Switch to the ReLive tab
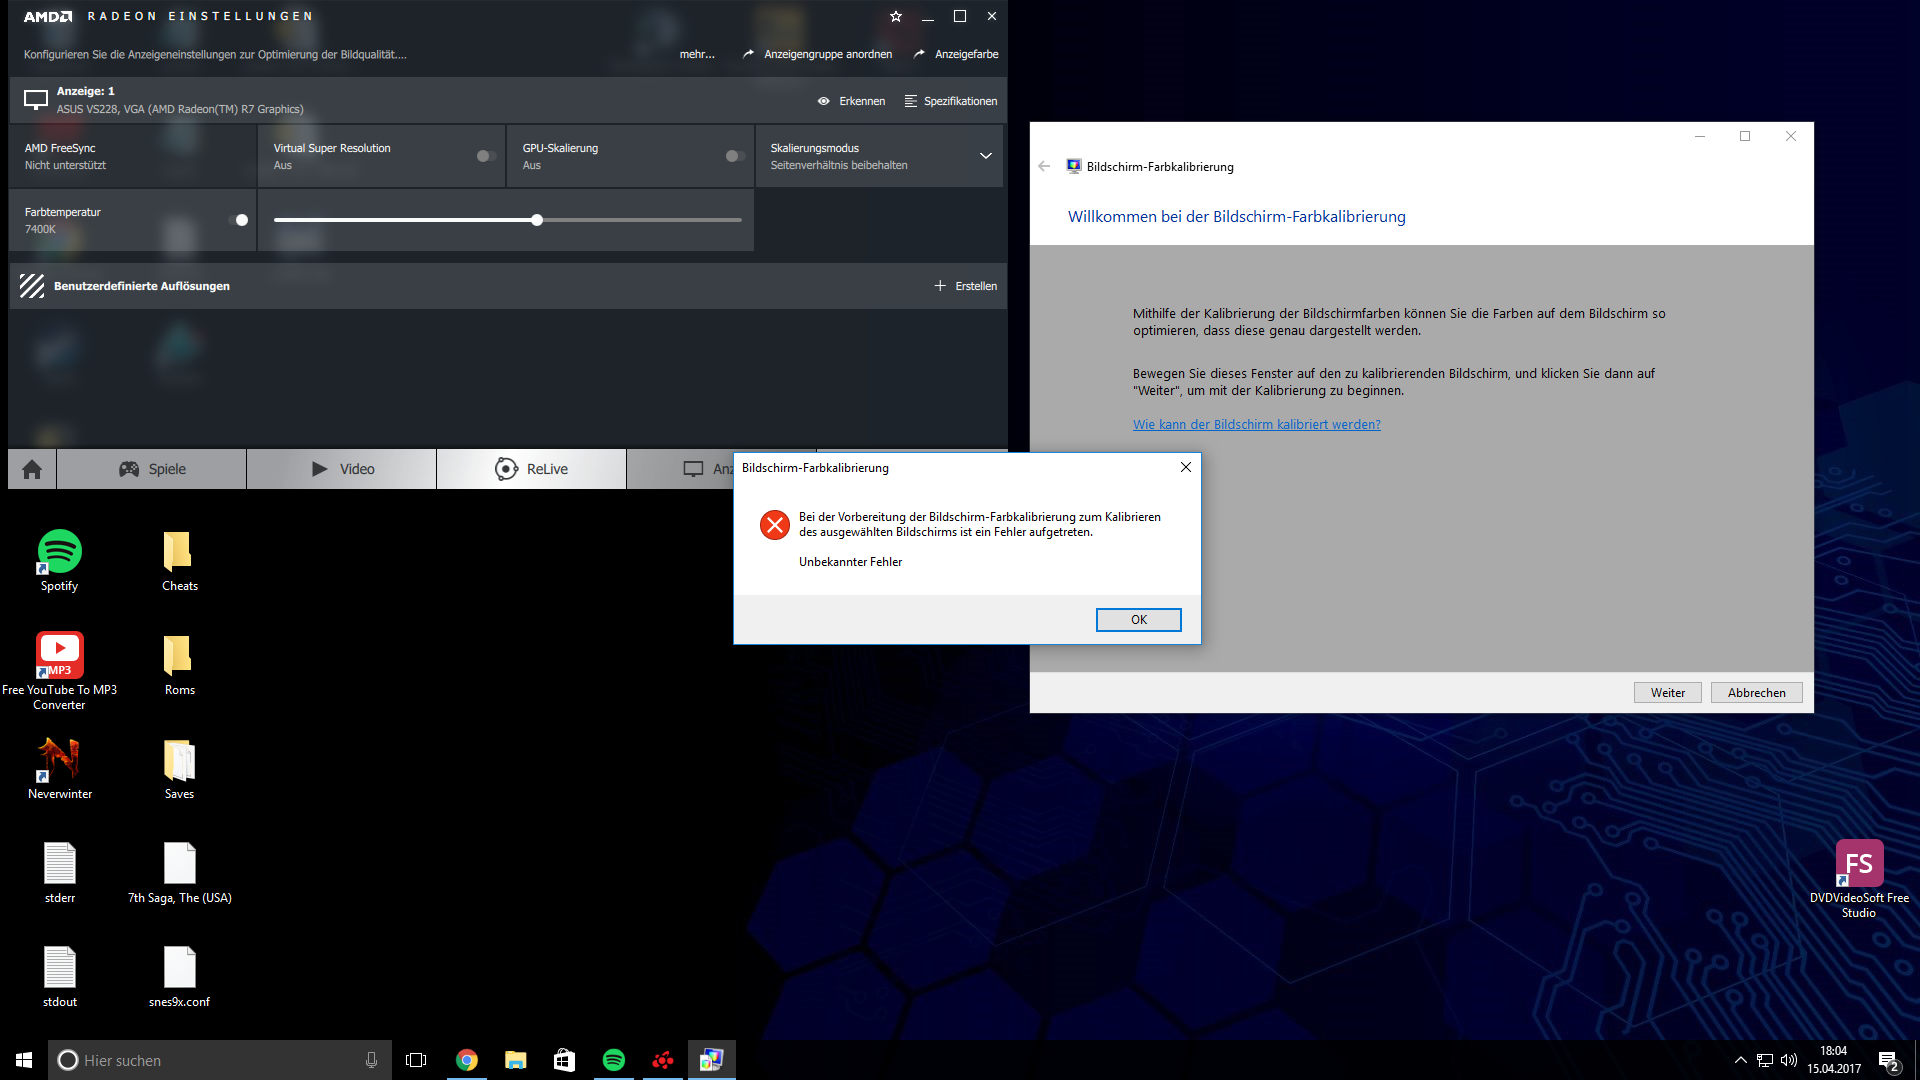 [531, 469]
